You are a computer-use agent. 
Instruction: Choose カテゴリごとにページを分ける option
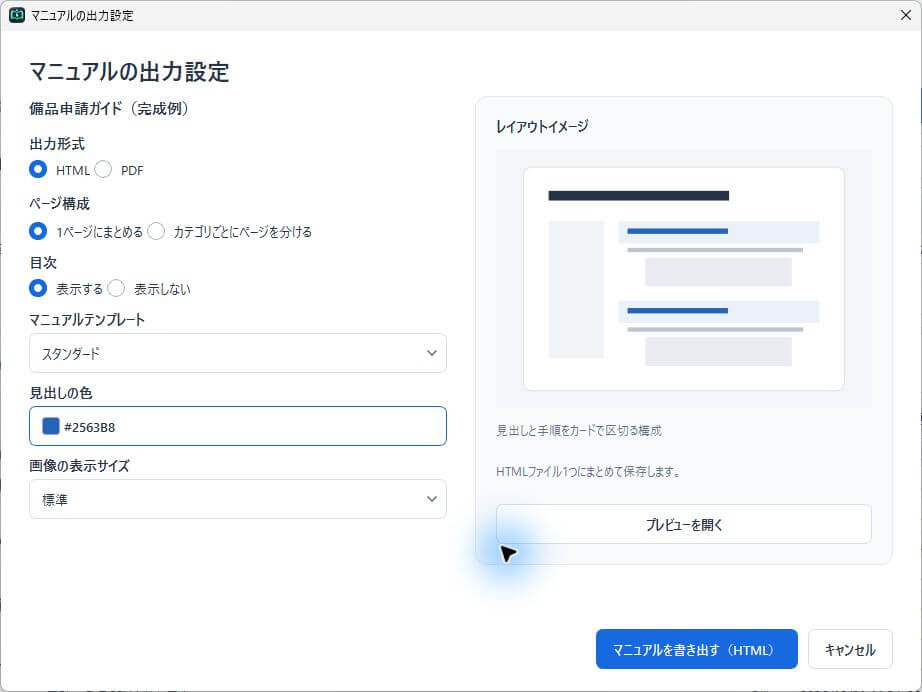156,231
